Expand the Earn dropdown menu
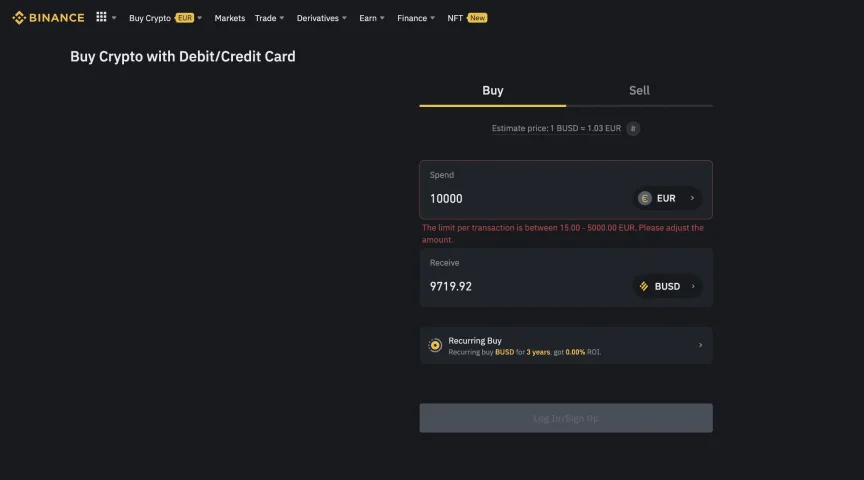Viewport: 864px width, 480px height. [372, 18]
